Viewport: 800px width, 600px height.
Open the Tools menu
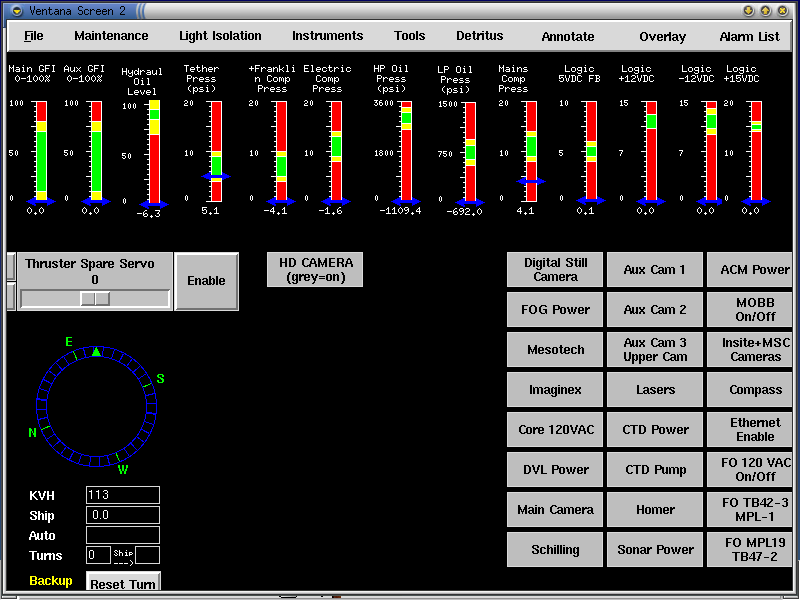(409, 36)
